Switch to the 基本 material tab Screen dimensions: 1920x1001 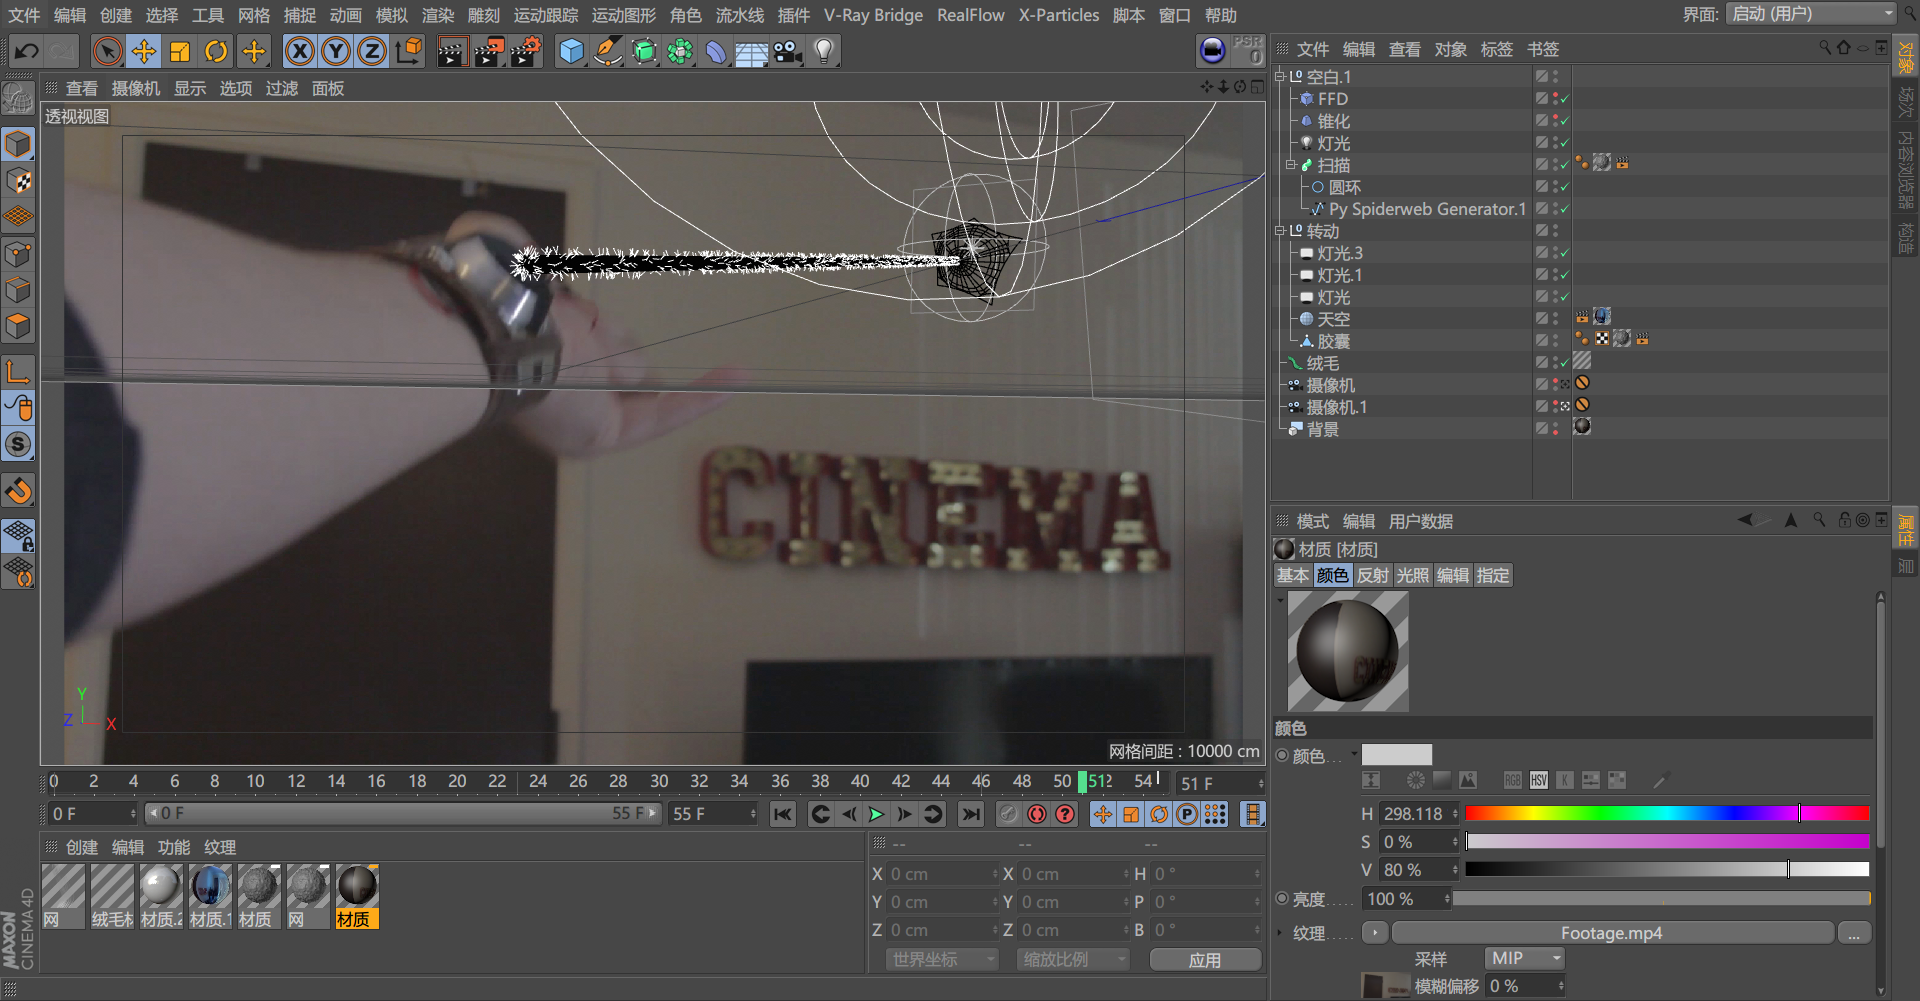[1292, 575]
